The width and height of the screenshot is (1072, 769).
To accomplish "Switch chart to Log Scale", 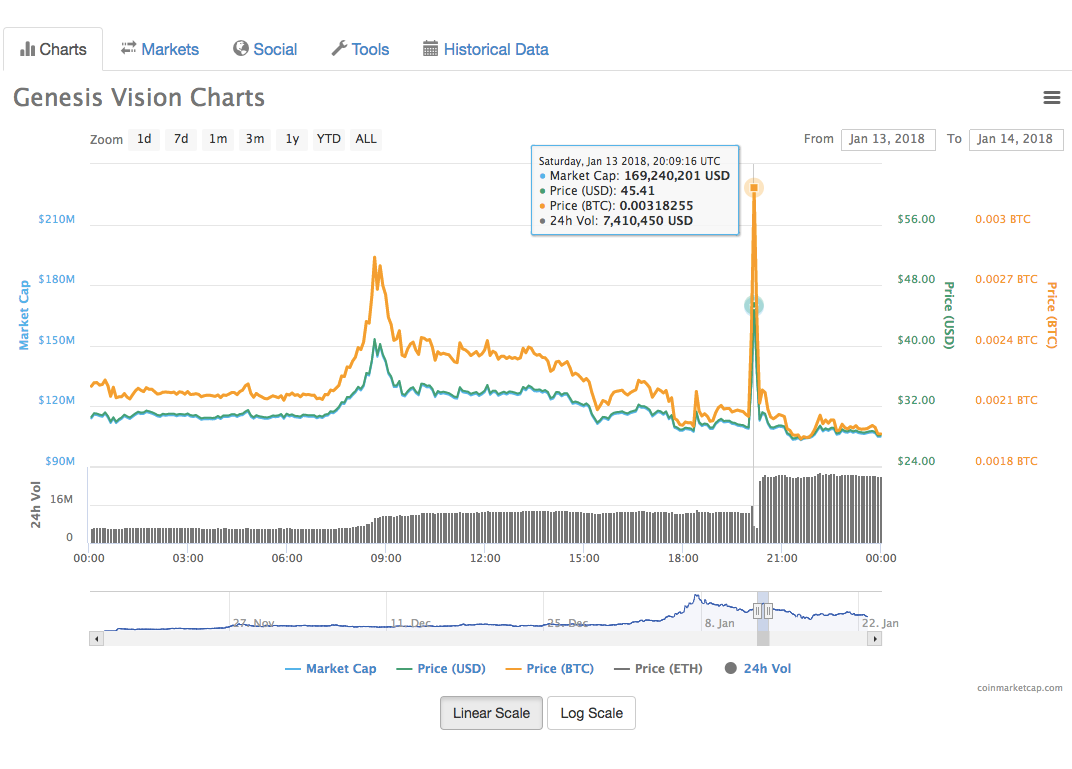I will tap(591, 713).
